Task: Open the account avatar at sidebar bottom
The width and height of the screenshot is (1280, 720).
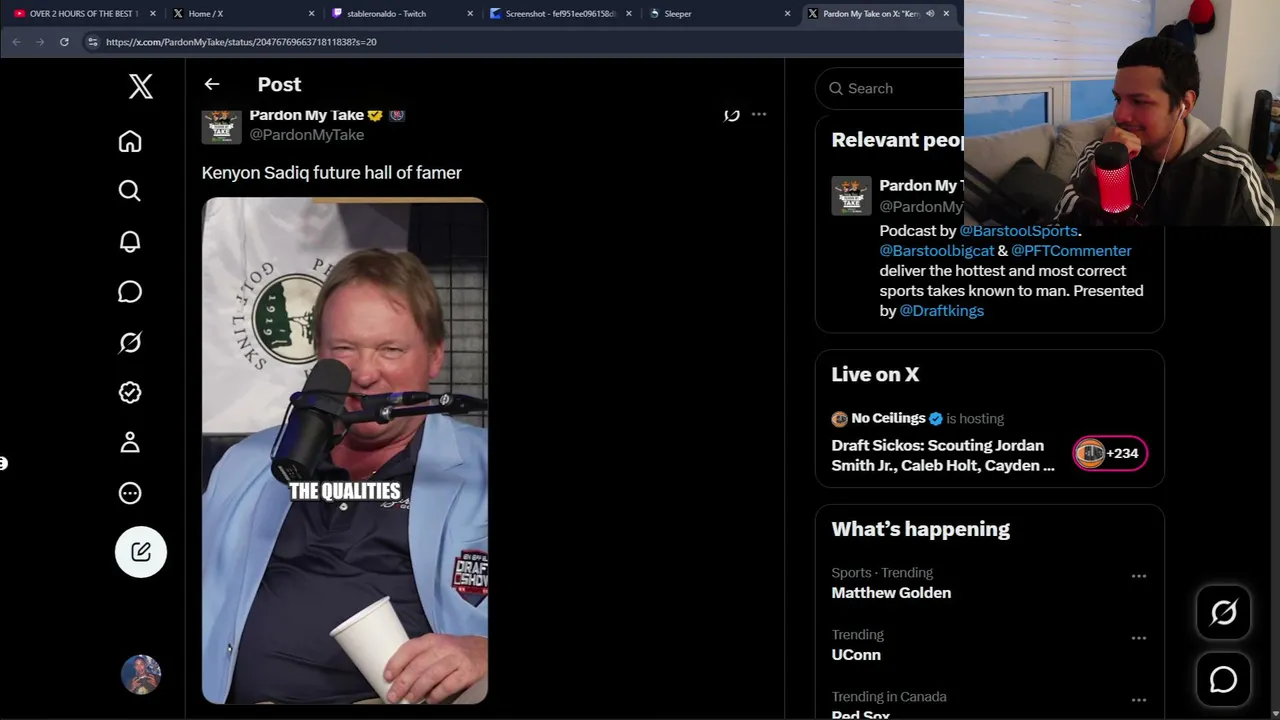Action: (141, 675)
